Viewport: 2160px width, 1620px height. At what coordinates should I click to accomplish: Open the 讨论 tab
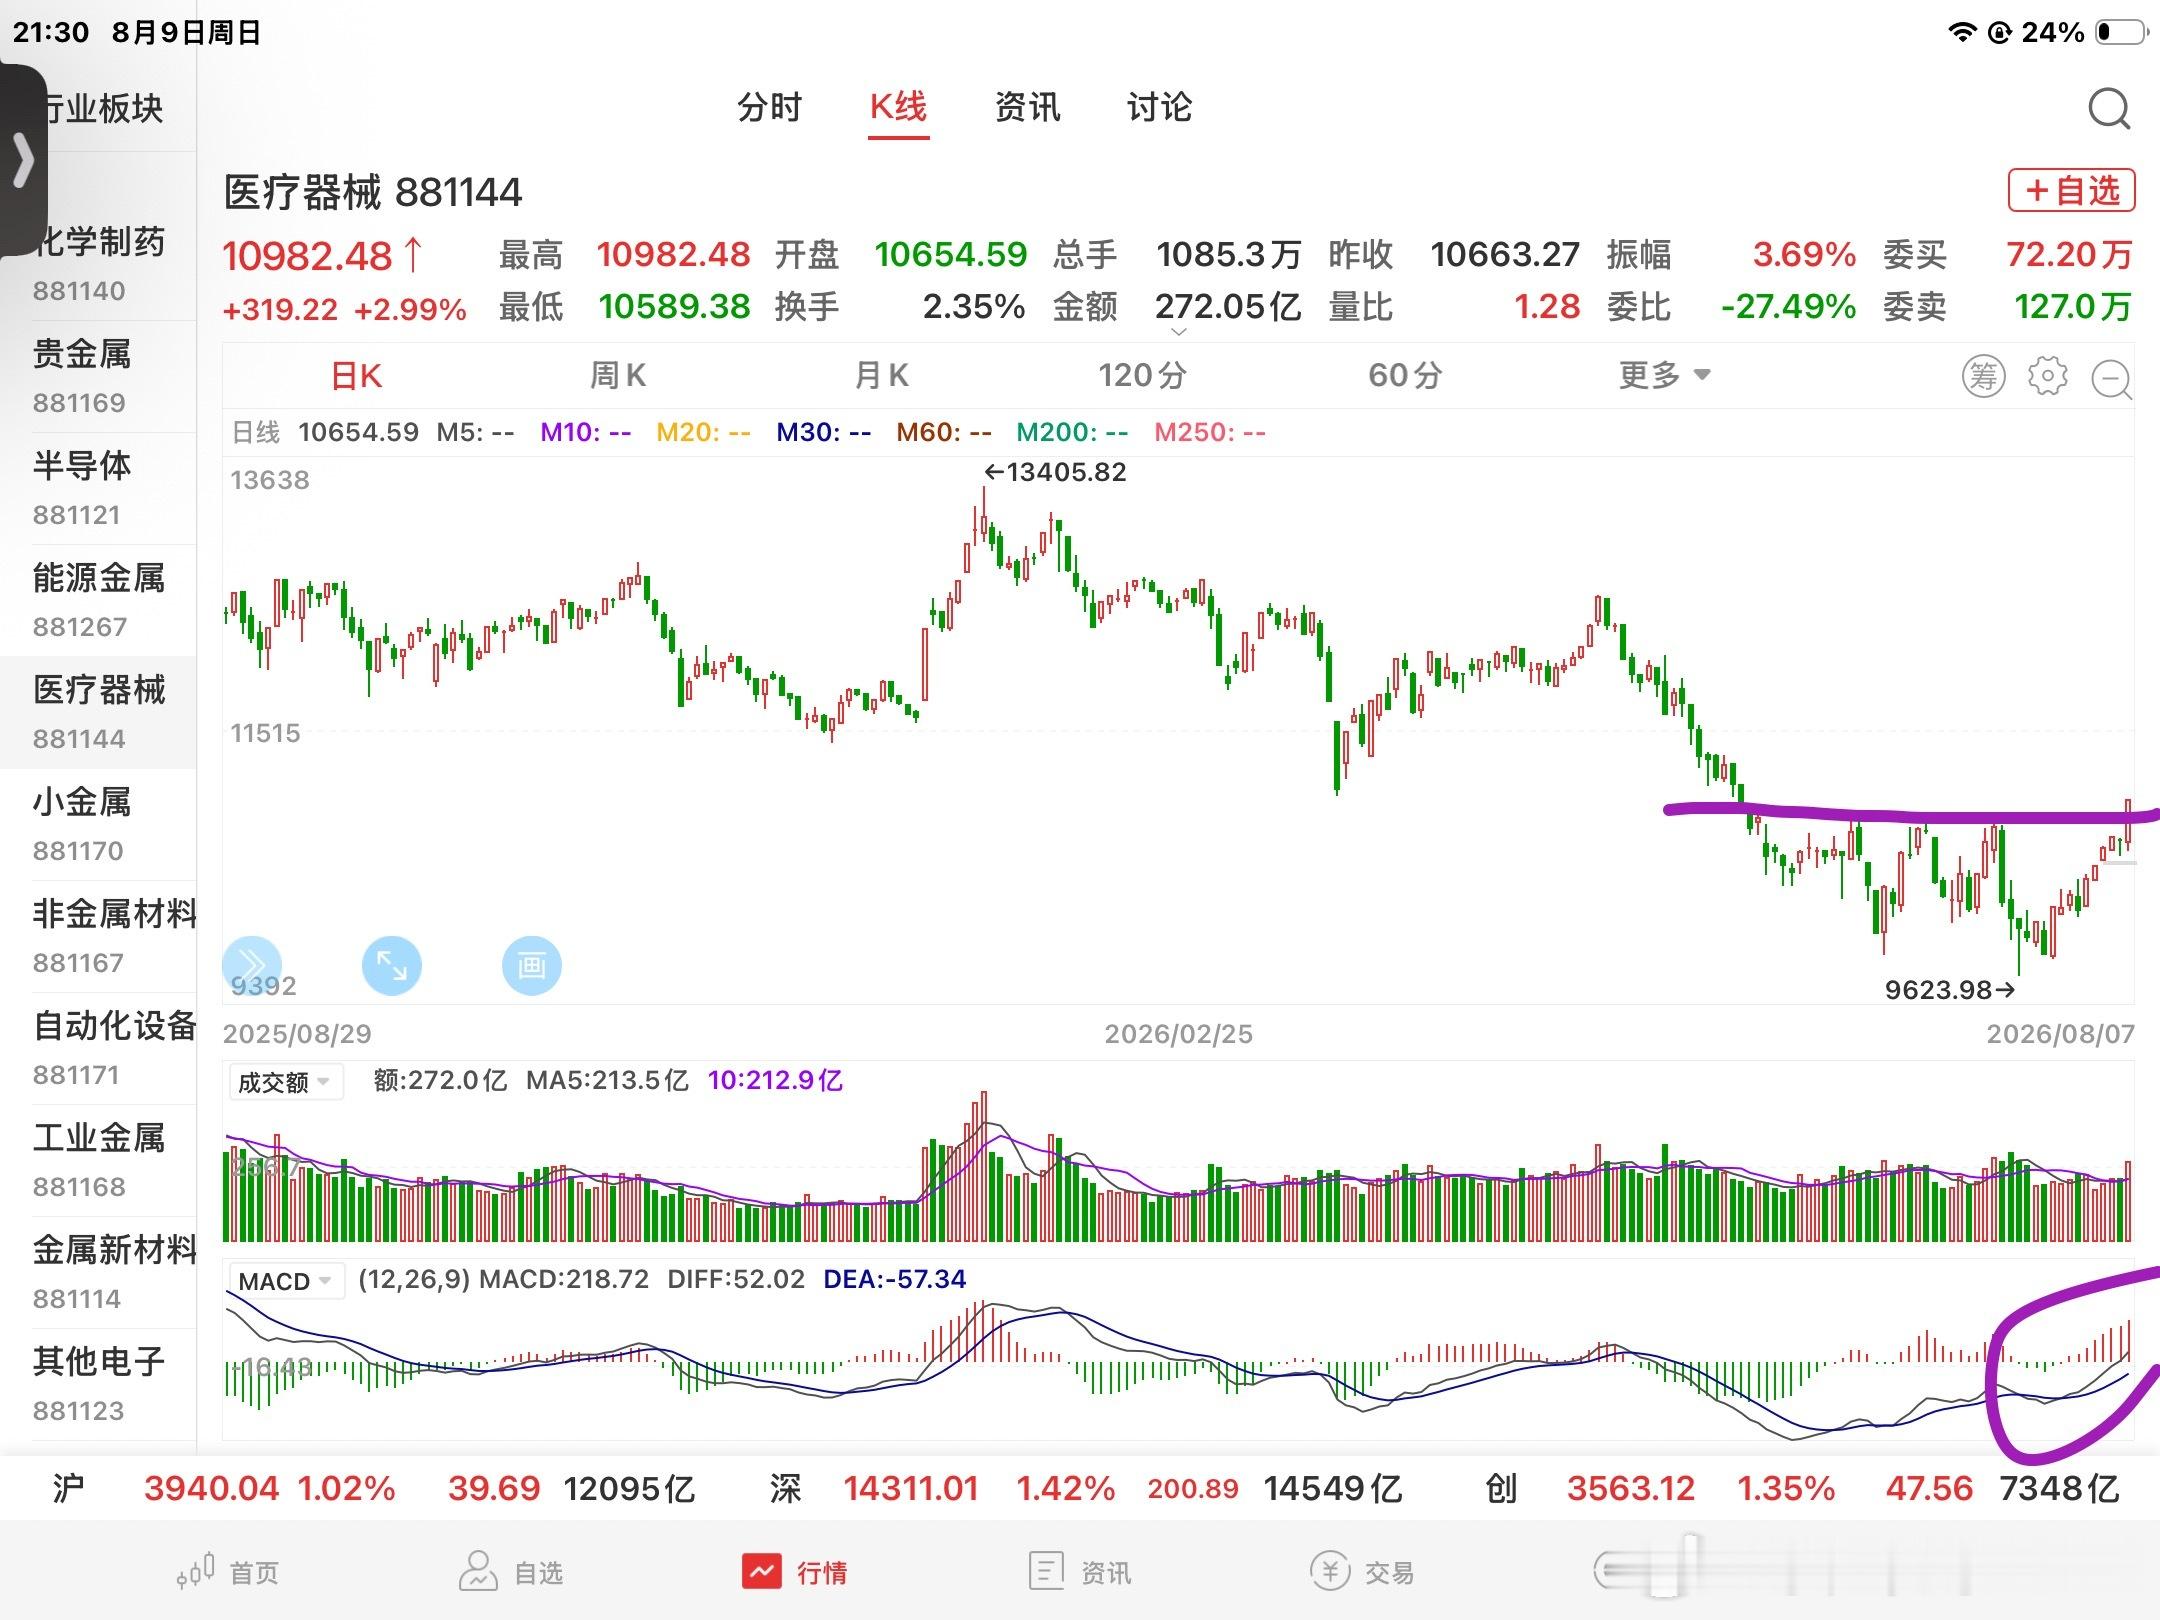(x=1159, y=107)
